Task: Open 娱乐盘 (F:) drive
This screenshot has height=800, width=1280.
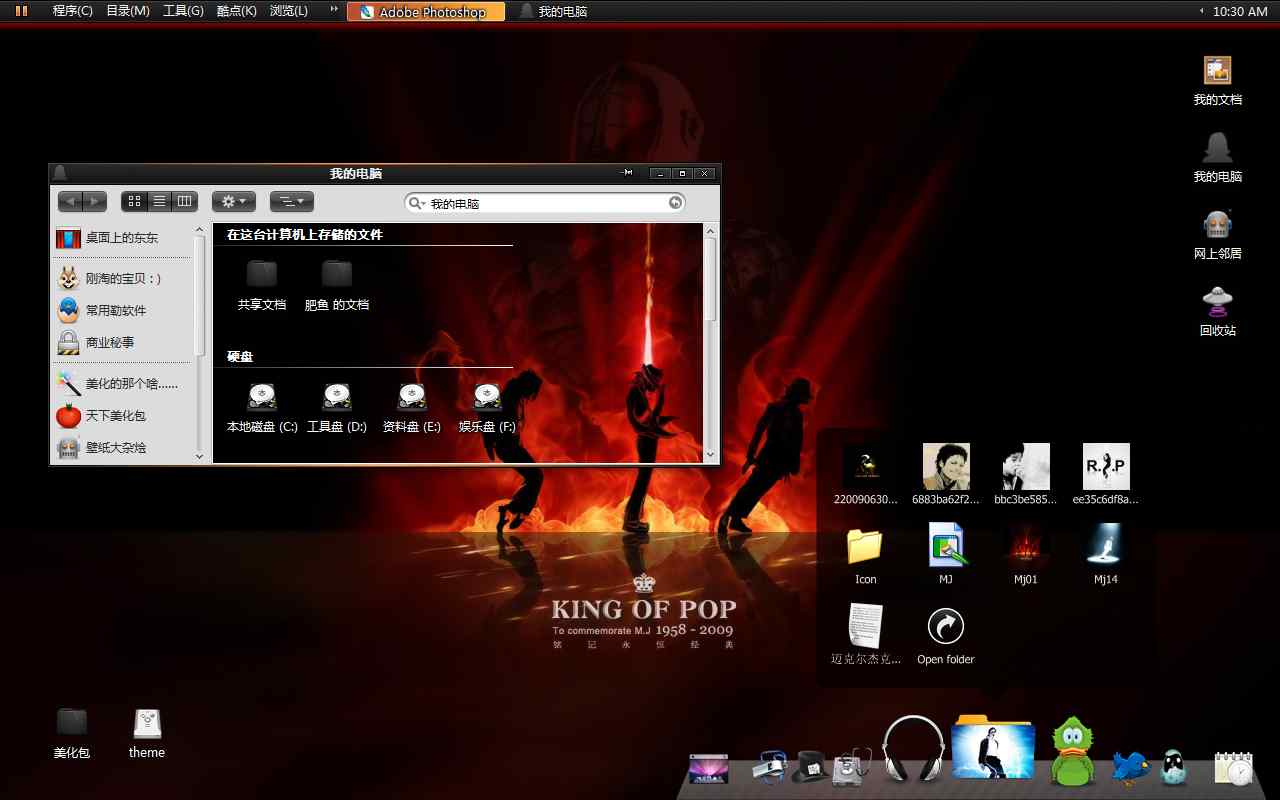Action: pyautogui.click(x=487, y=408)
